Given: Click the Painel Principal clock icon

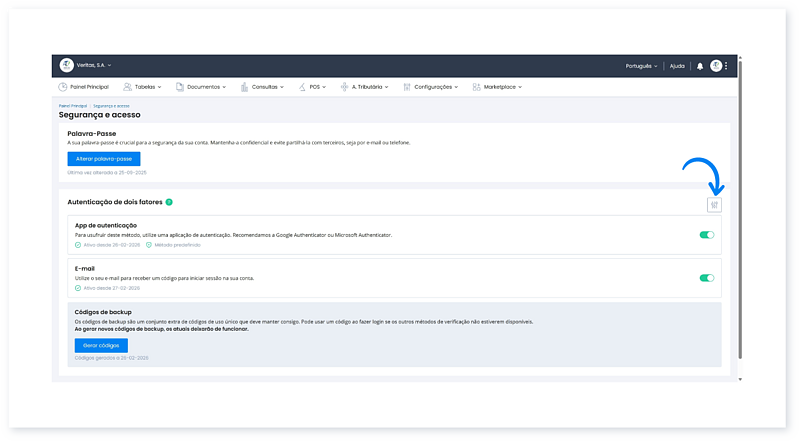Looking at the screenshot, I should (x=63, y=87).
